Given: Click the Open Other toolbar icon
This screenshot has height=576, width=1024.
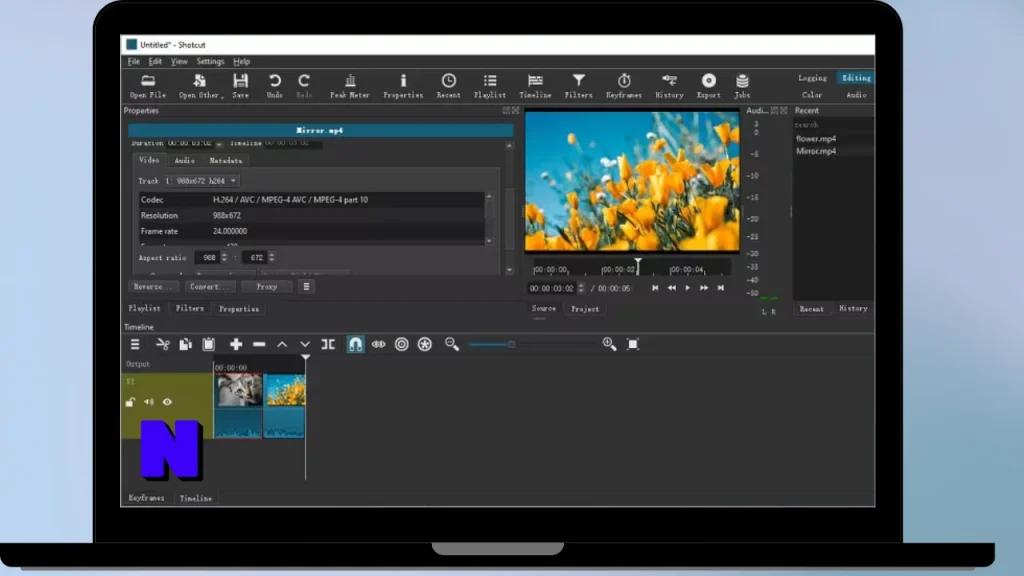Looking at the screenshot, I should click(x=200, y=86).
